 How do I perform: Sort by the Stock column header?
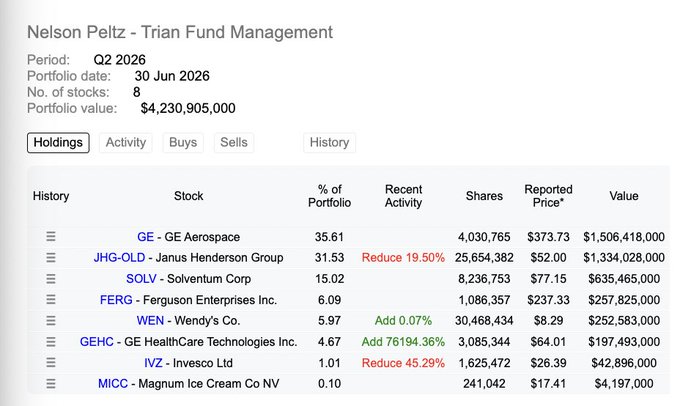189,196
